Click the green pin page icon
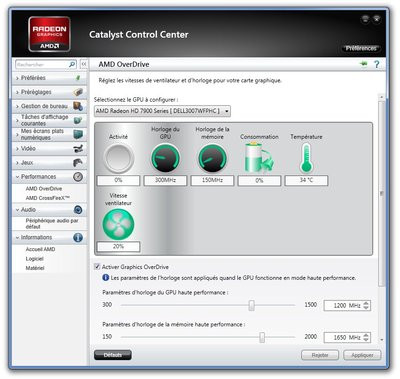The width and height of the screenshot is (400, 379). tap(363, 64)
